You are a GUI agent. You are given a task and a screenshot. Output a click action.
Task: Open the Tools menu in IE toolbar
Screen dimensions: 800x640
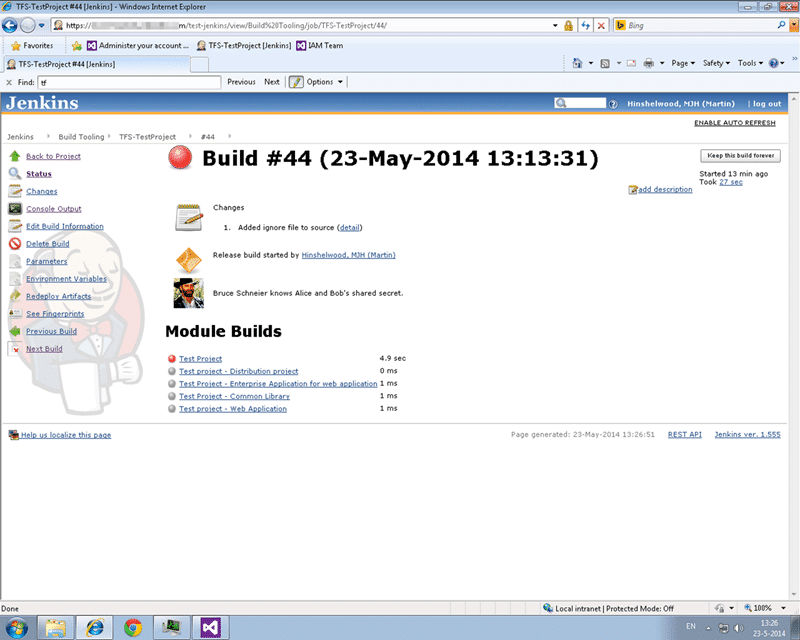pyautogui.click(x=750, y=63)
